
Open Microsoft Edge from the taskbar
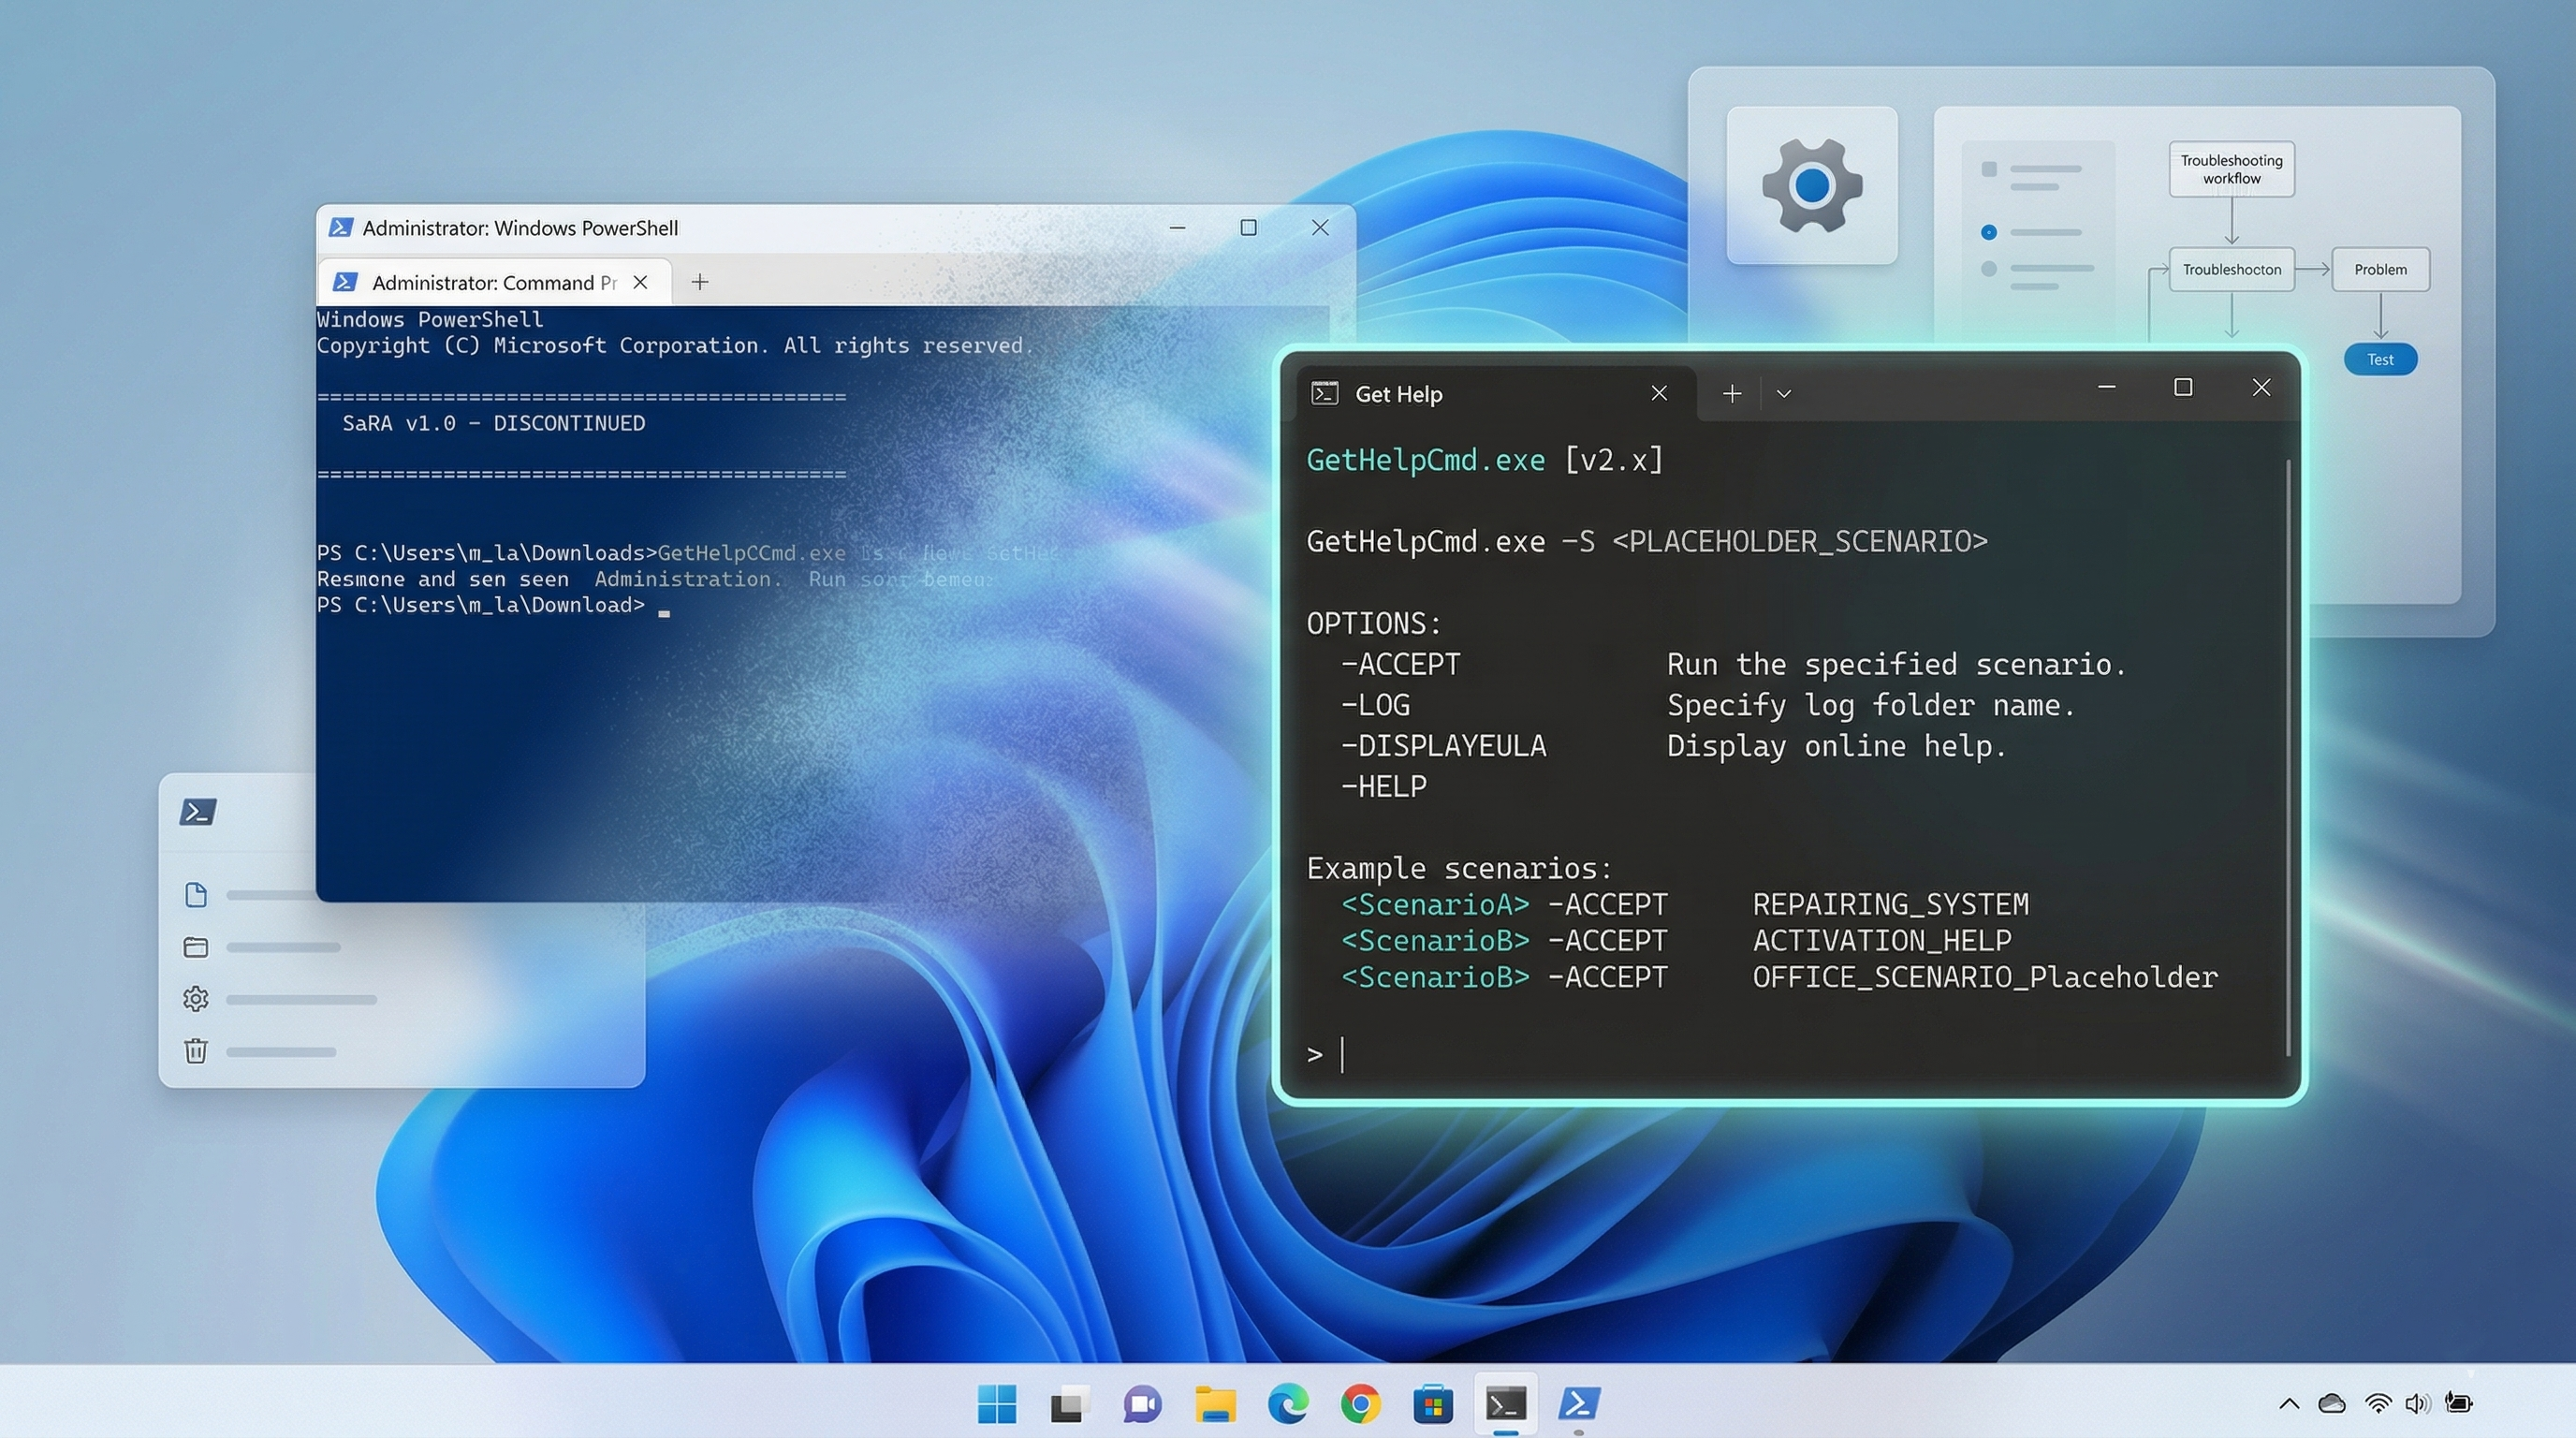click(1289, 1405)
